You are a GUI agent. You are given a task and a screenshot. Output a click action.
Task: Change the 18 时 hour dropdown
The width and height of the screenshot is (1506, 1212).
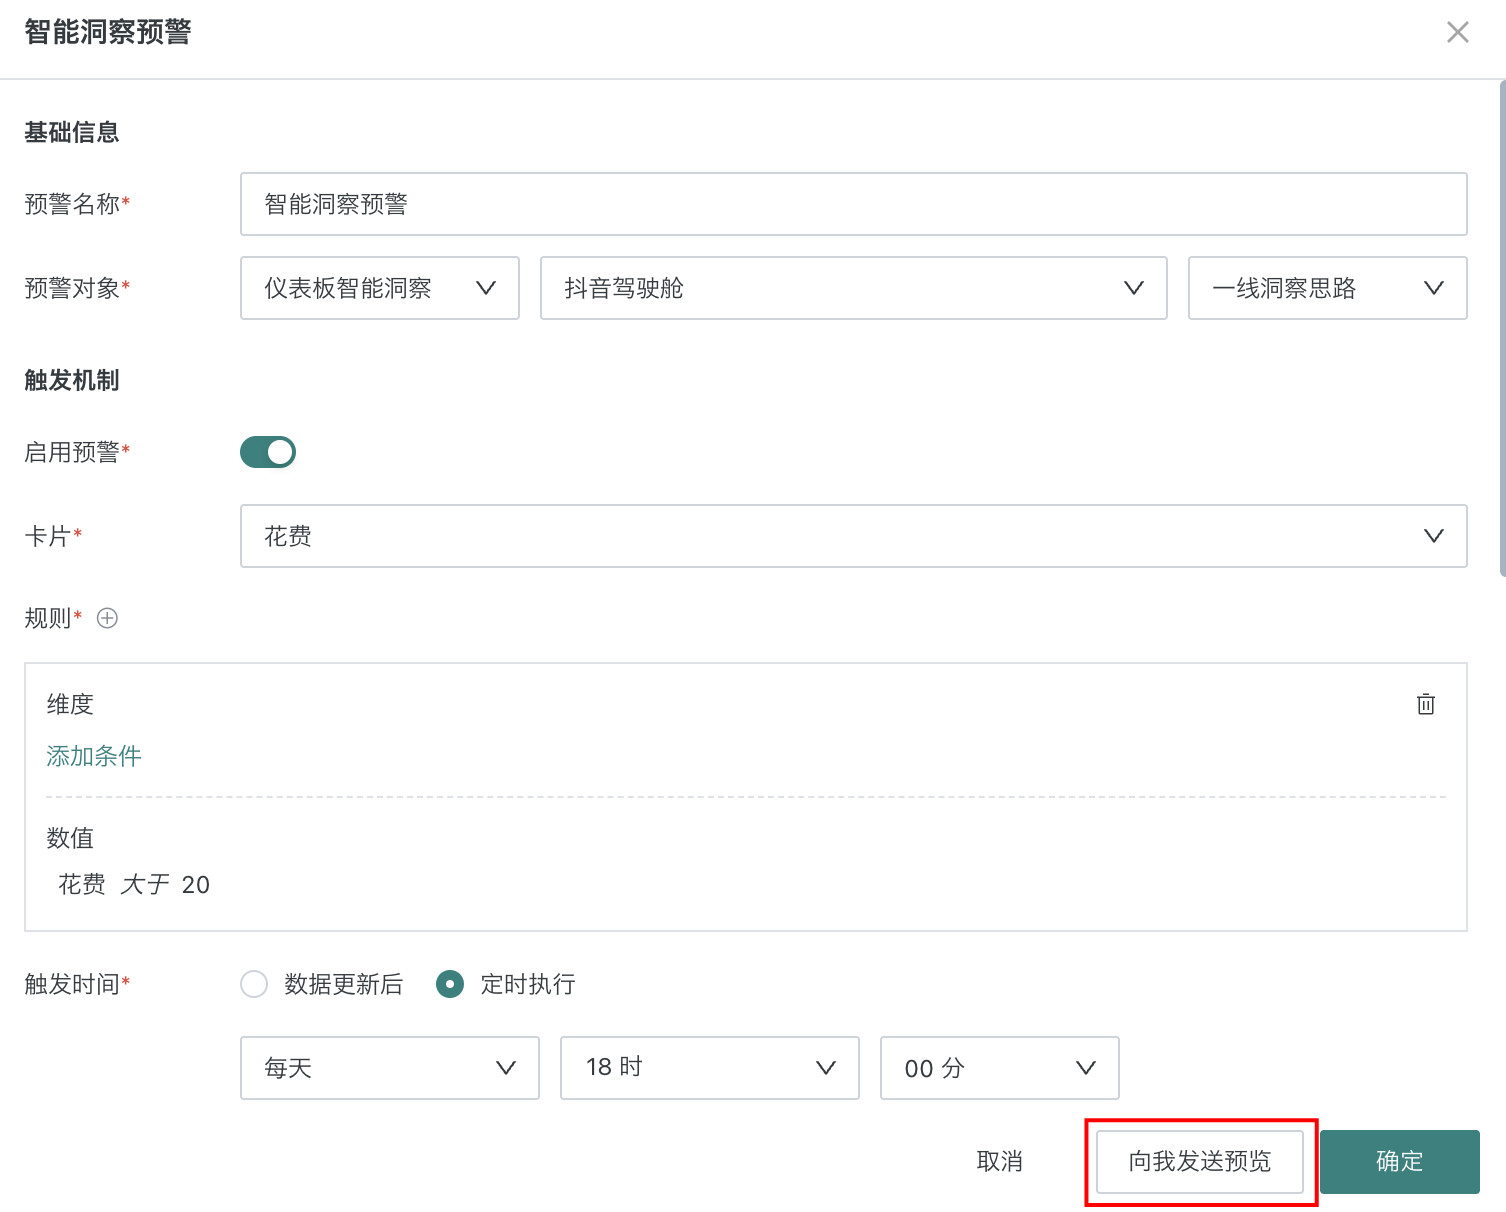point(709,1068)
